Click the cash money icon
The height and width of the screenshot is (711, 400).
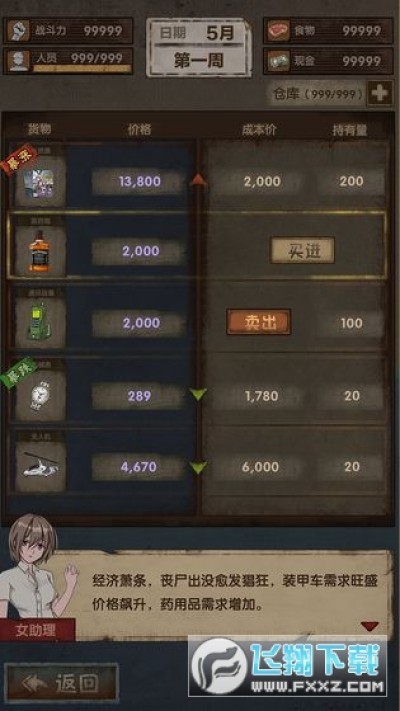coord(278,61)
